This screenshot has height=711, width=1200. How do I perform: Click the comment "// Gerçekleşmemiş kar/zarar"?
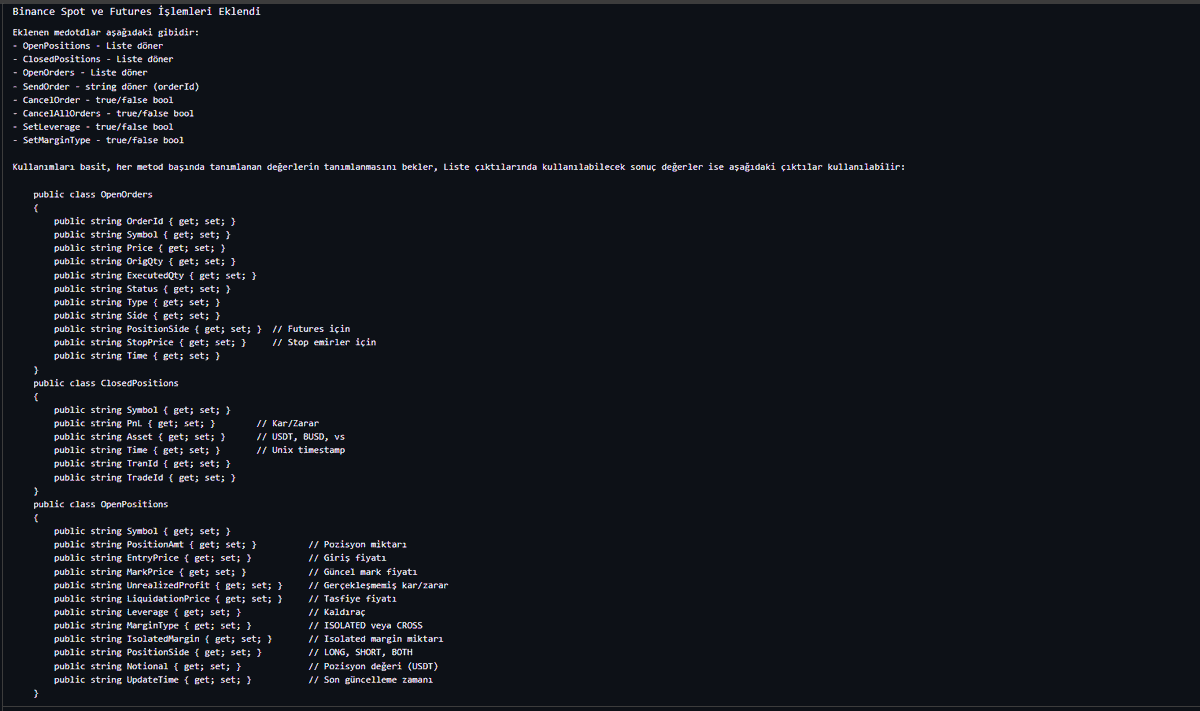point(379,585)
